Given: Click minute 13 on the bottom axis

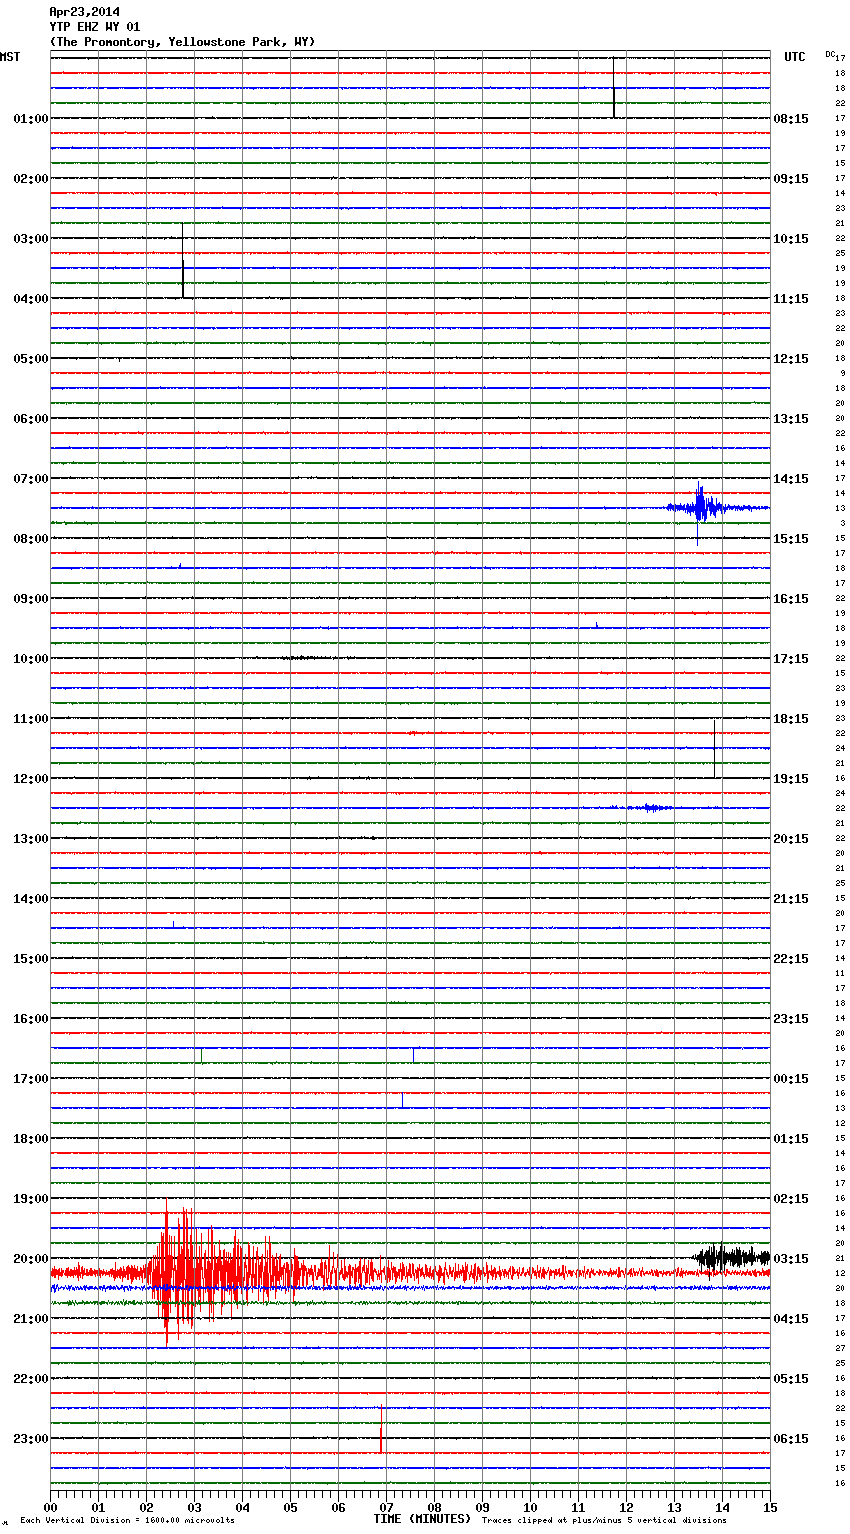Looking at the screenshot, I should (674, 1507).
